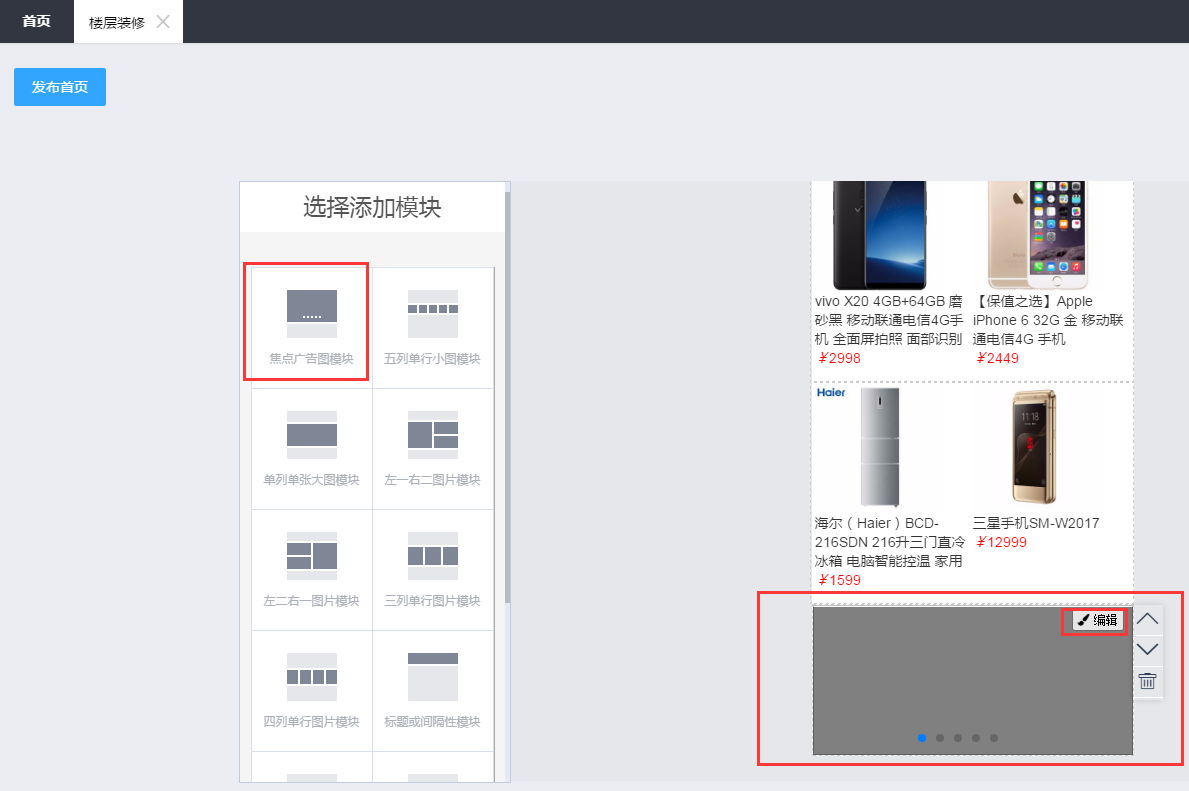Click the module panel vertical scrollbar
The width and height of the screenshot is (1189, 791).
tap(507, 398)
